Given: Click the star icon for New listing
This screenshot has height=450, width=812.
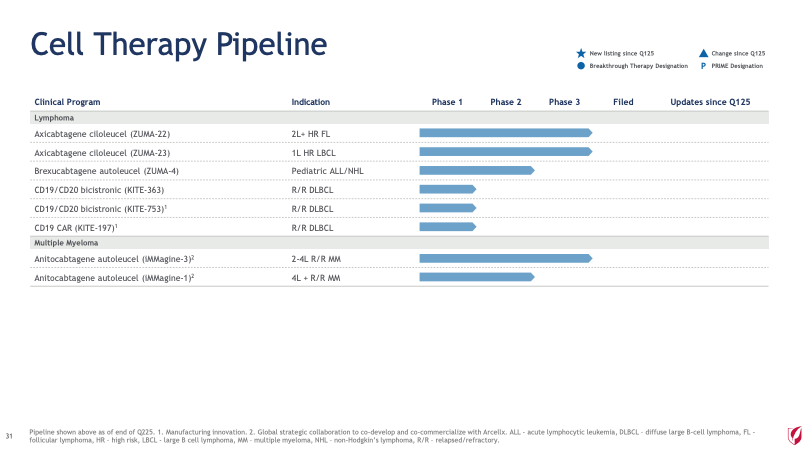Looking at the screenshot, I should [x=581, y=53].
